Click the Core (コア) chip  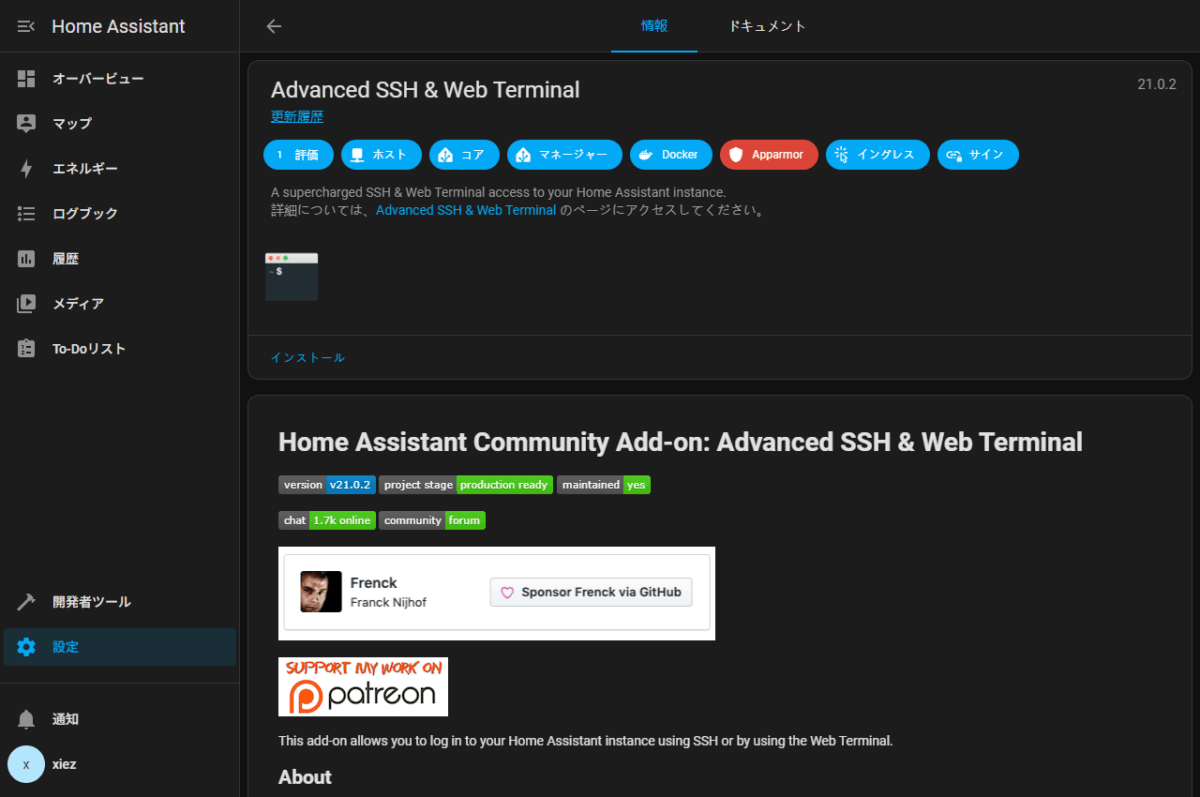pyautogui.click(x=464, y=155)
